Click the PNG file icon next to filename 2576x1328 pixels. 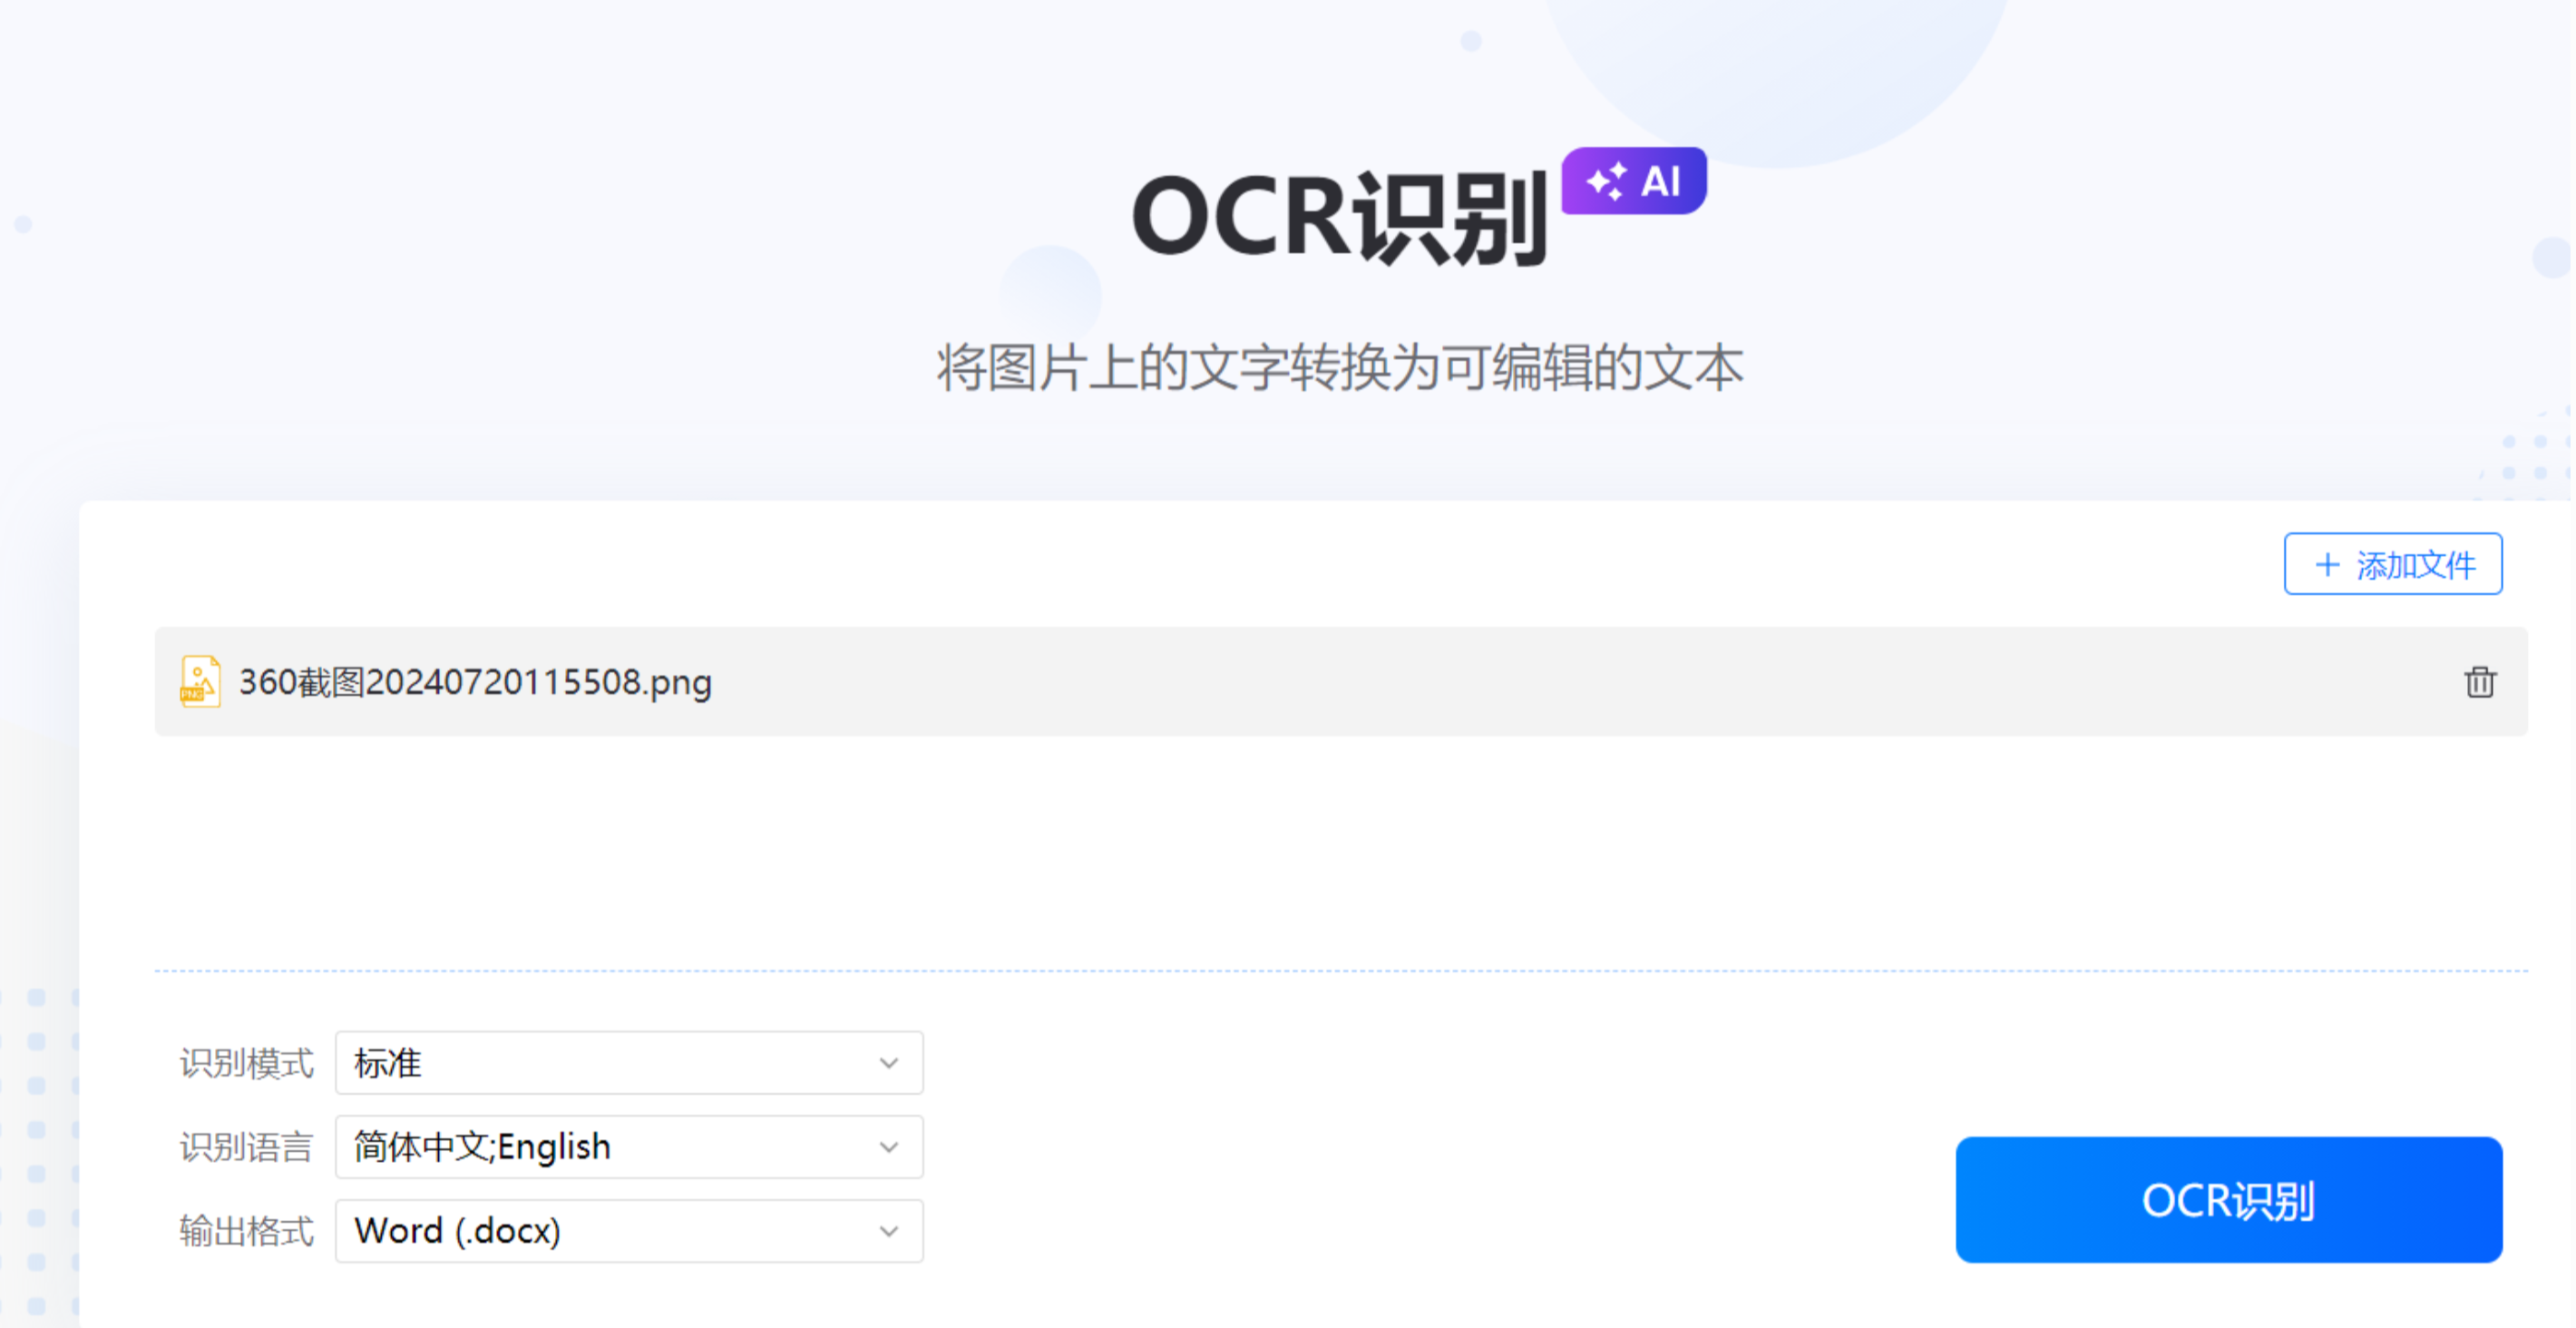coord(200,682)
